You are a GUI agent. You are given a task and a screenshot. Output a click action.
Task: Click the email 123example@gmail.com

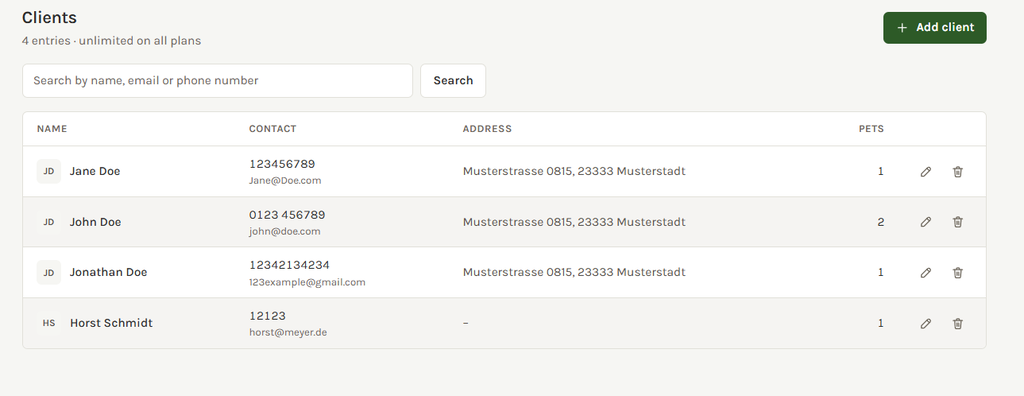(x=307, y=282)
